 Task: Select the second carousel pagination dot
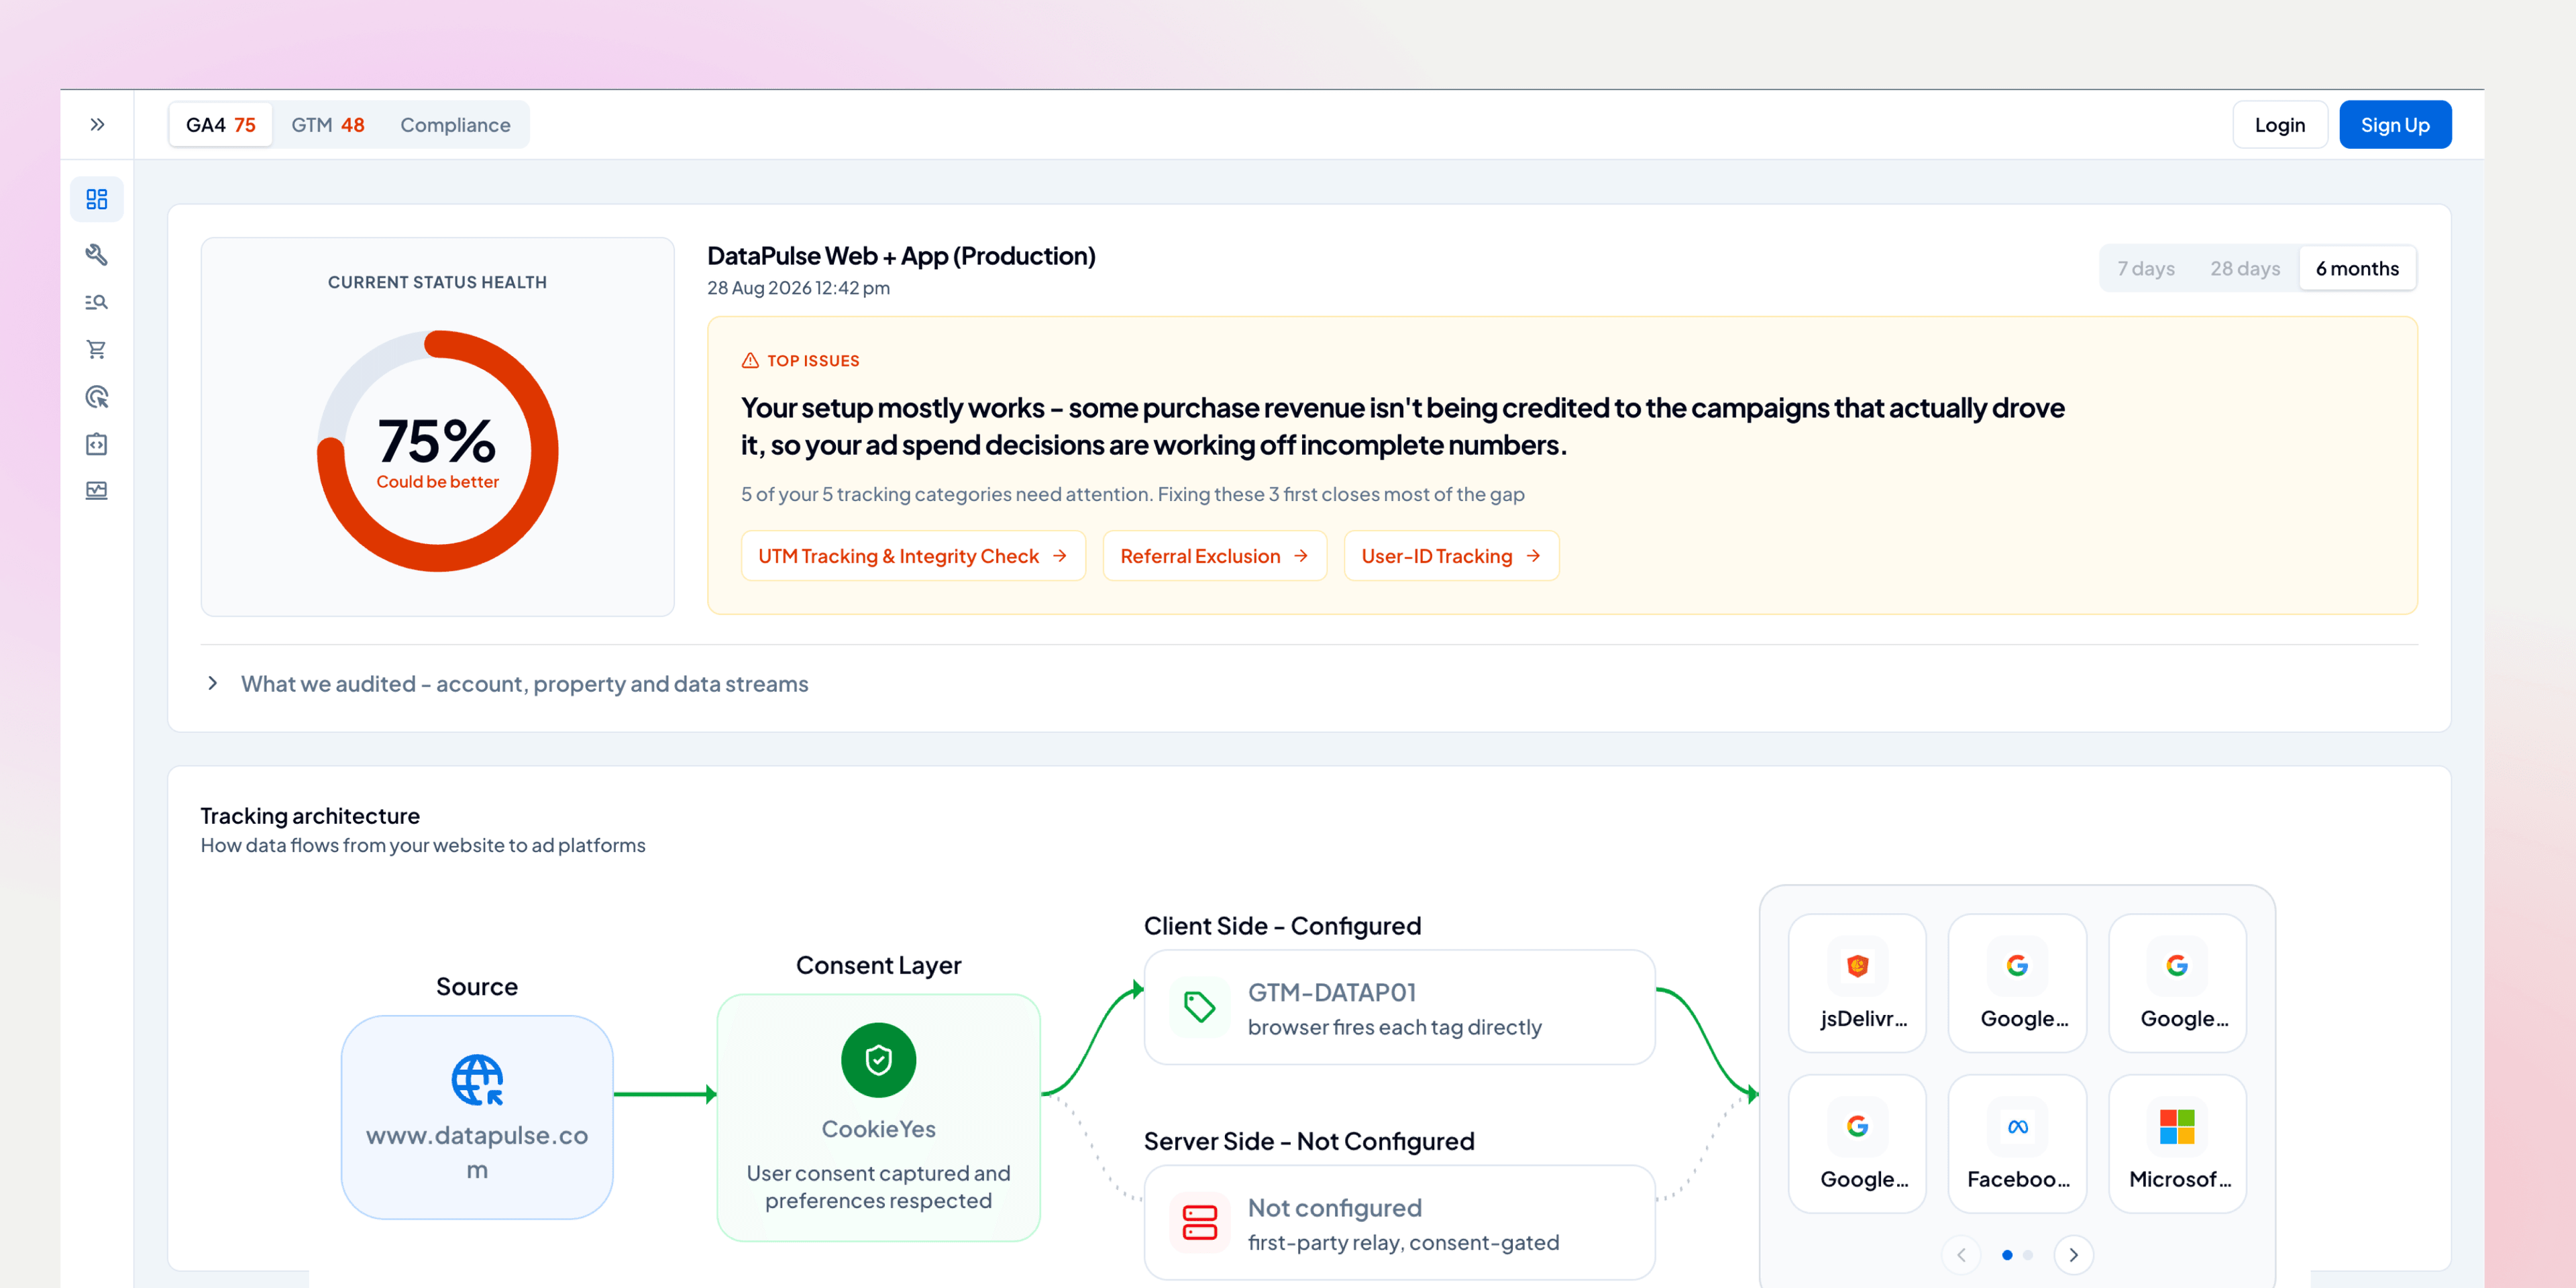pyautogui.click(x=2028, y=1255)
